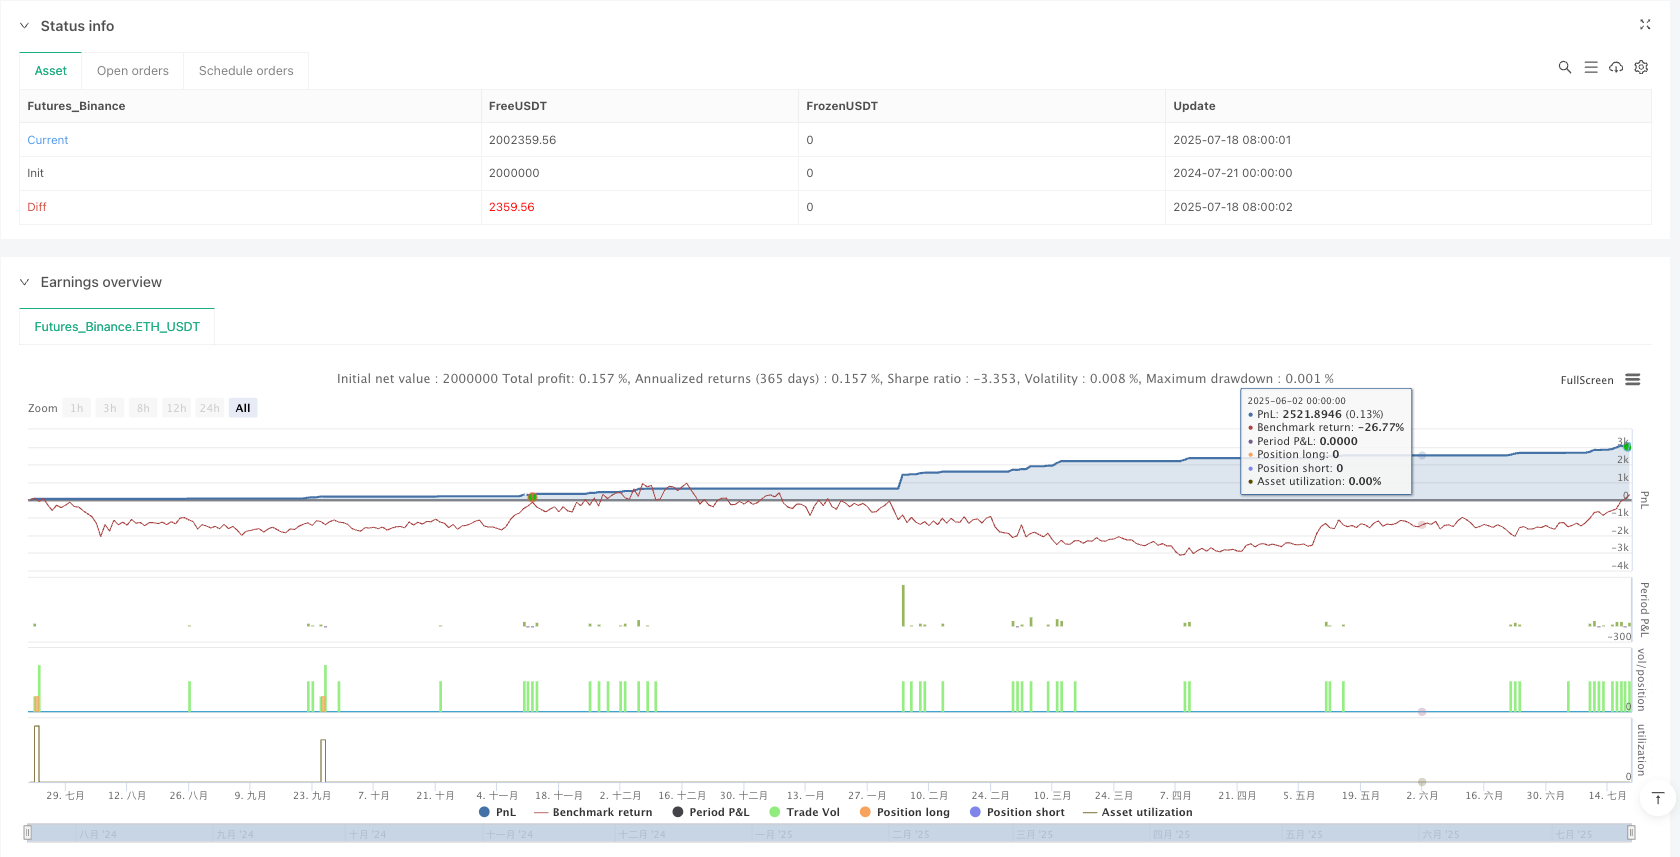Select the Futures_Binance.ETH_USDT chart tab
1680x857 pixels.
point(117,327)
